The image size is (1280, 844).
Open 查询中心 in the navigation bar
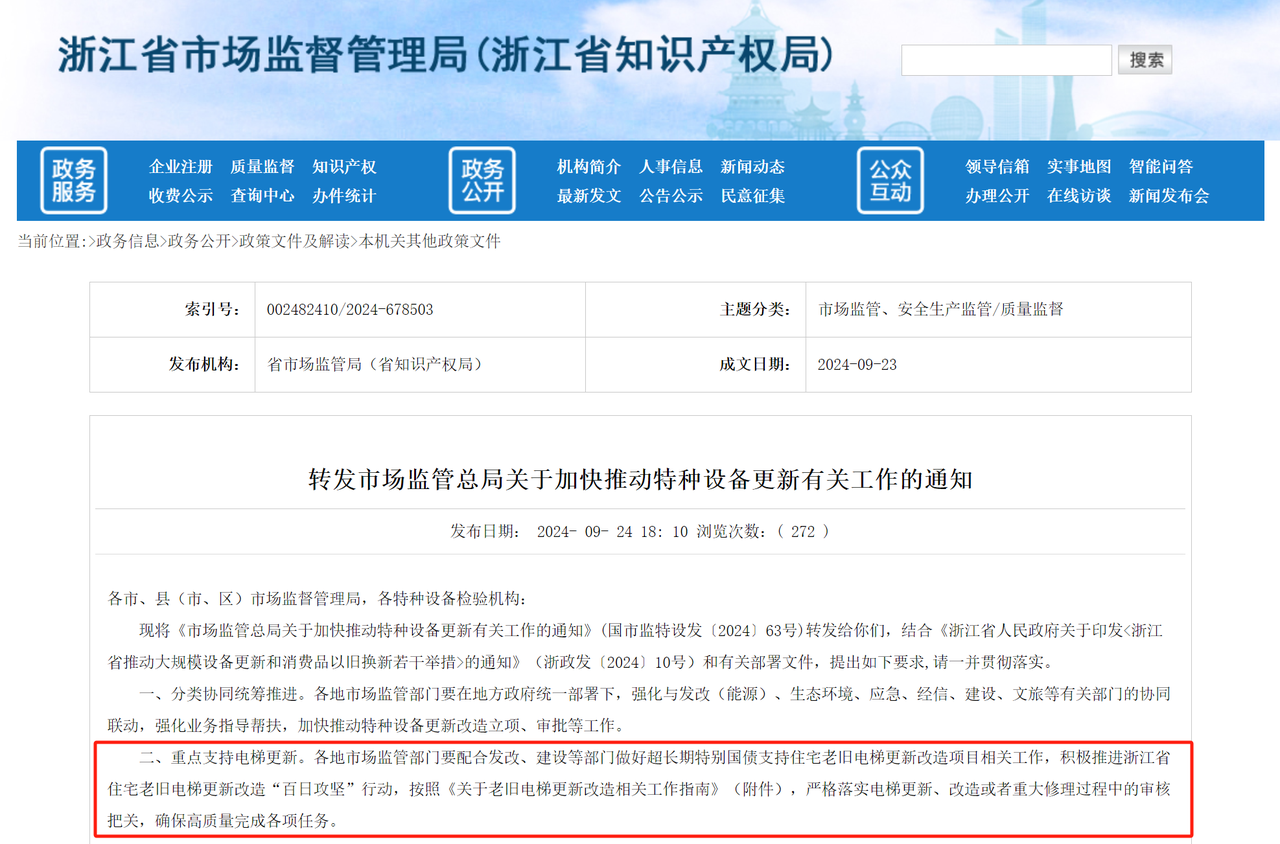(263, 196)
